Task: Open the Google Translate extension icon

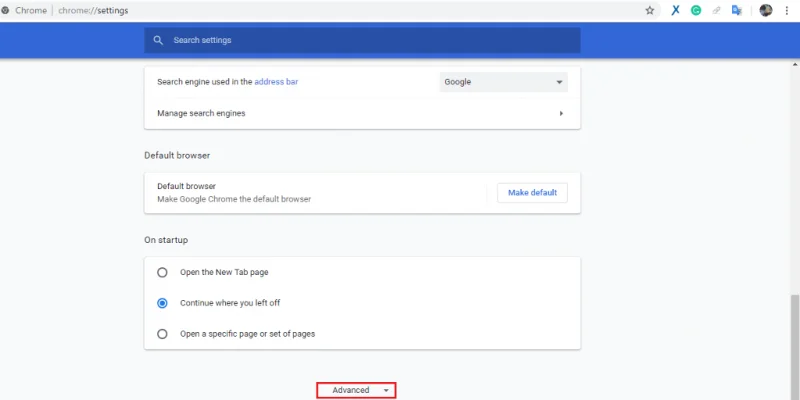Action: pos(736,11)
